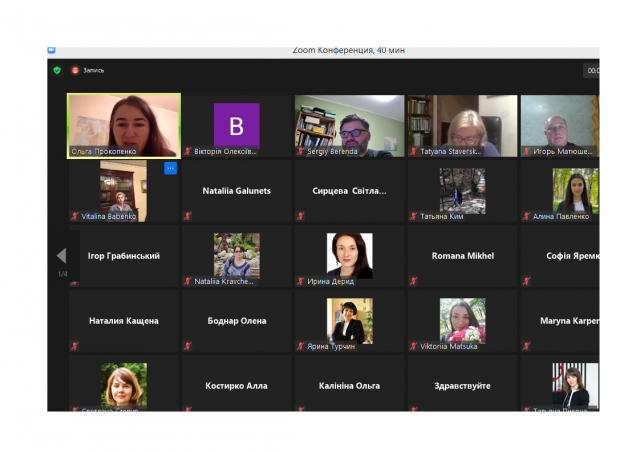This screenshot has height=452, width=640.
Task: Click the green encryption shield icon
Action: pyautogui.click(x=57, y=70)
